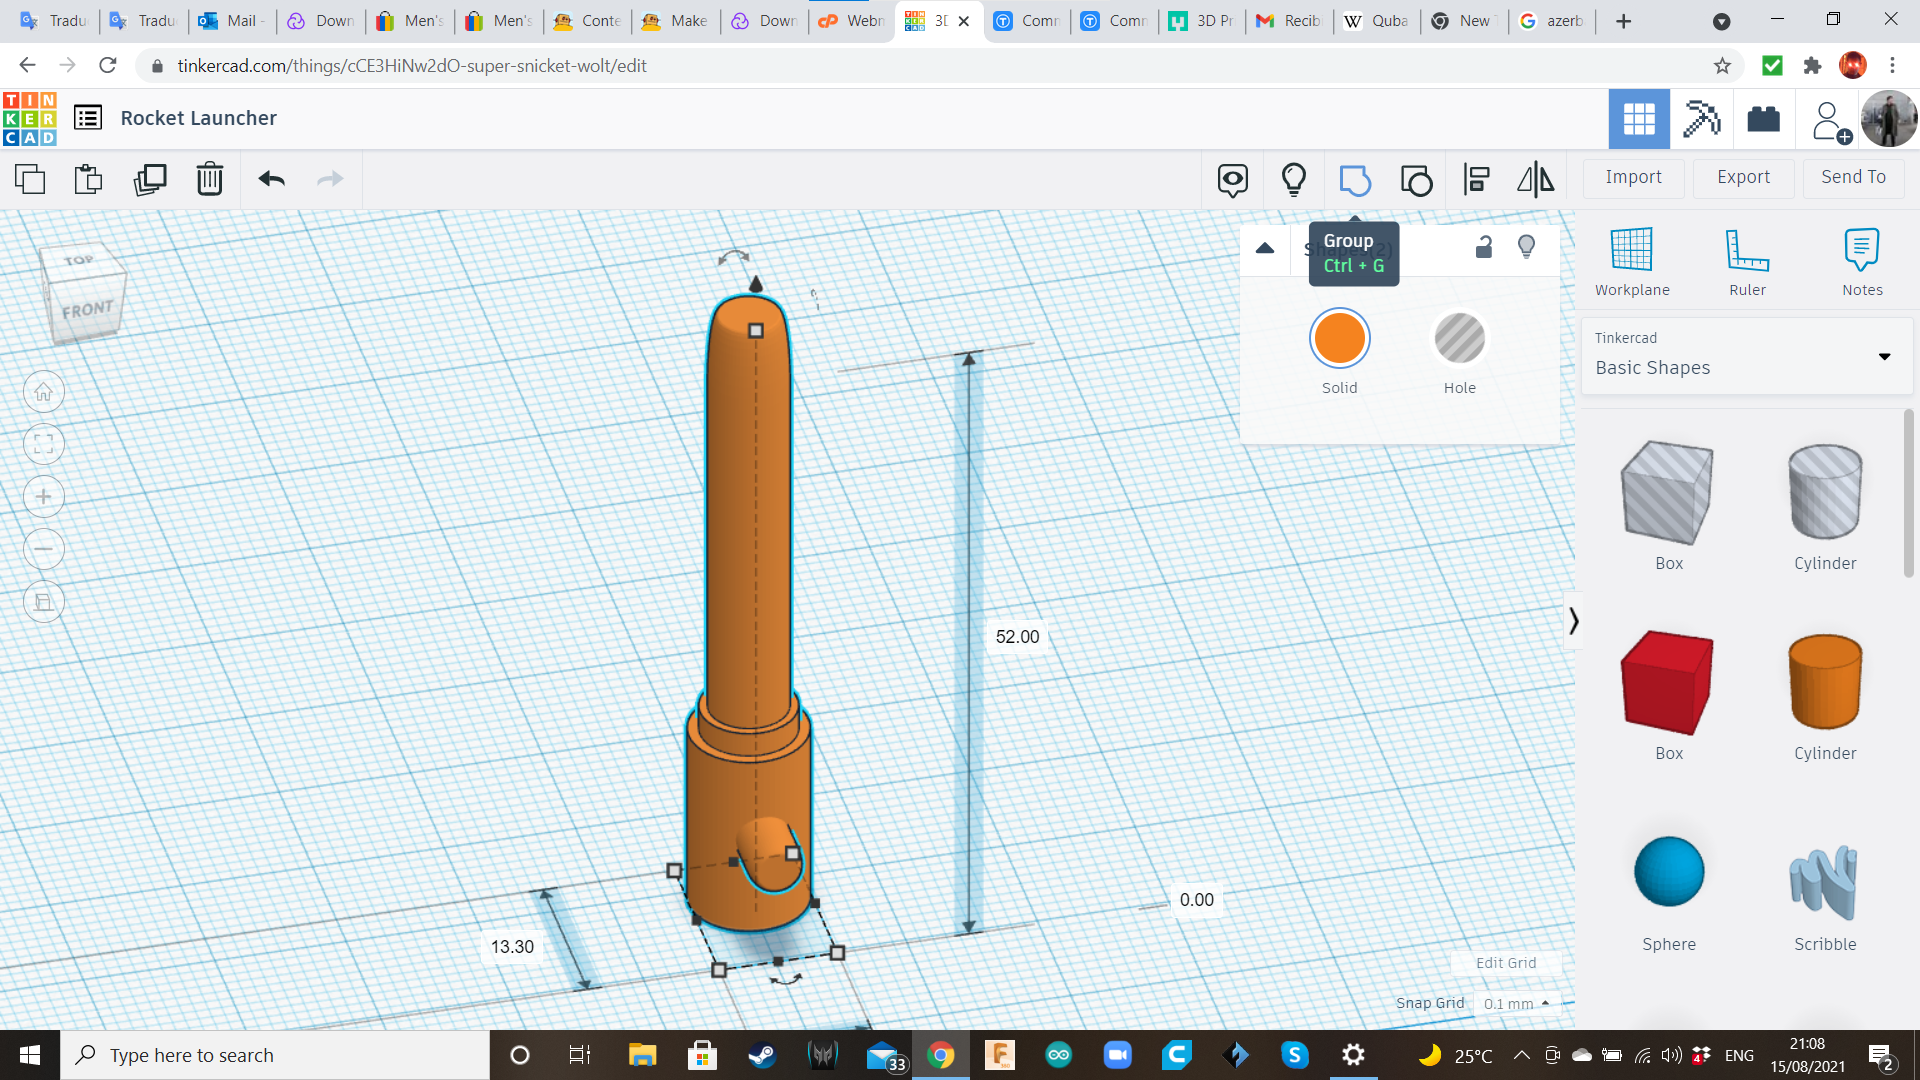Collapse the shape inspector panel
The height and width of the screenshot is (1080, 1920).
[1265, 248]
